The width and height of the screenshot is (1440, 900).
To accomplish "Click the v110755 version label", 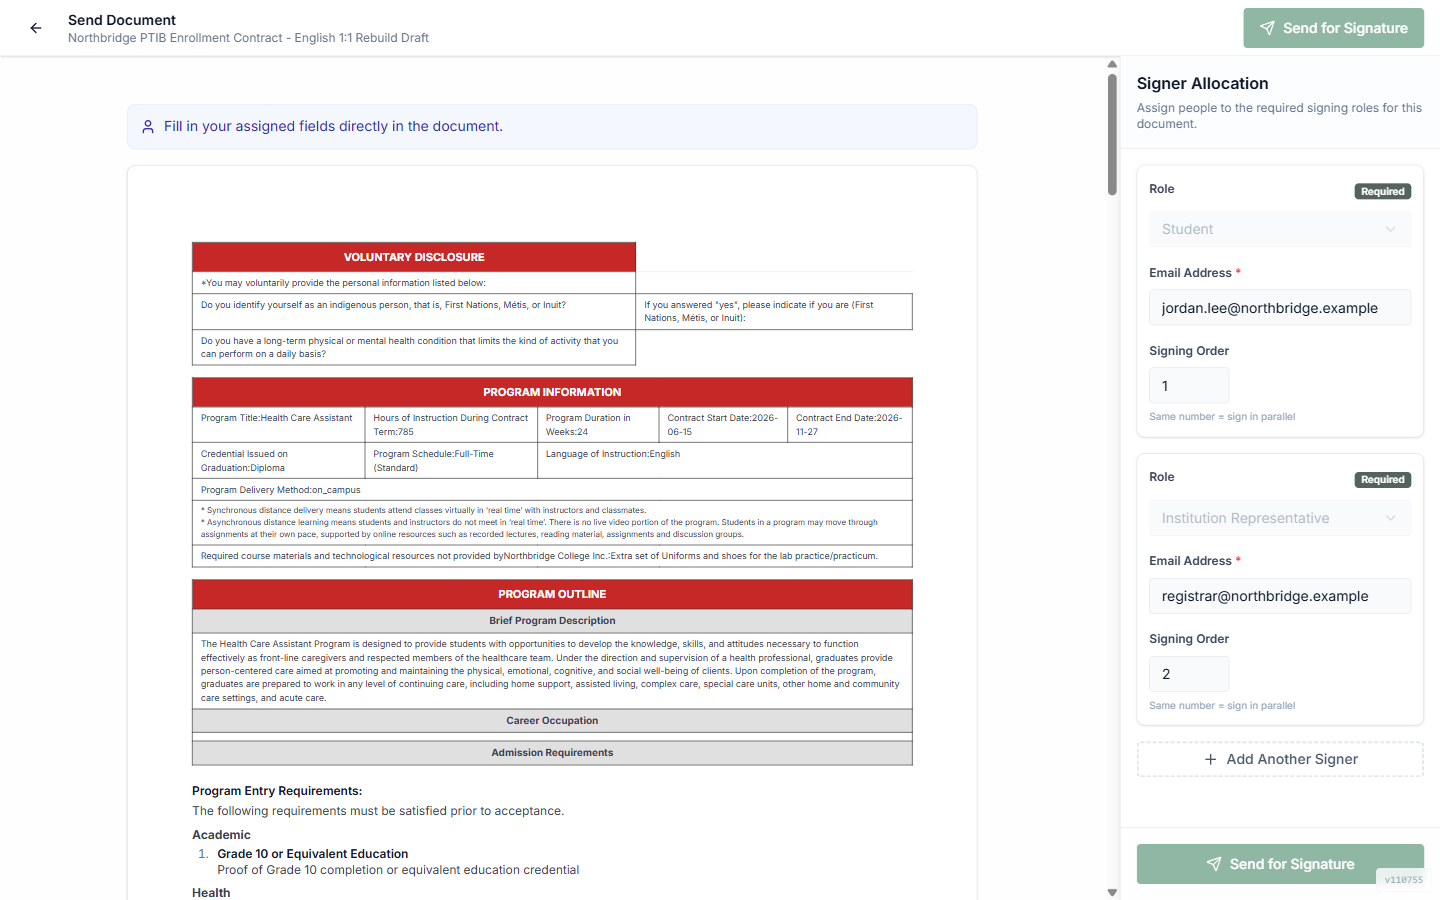I will coord(1403,880).
